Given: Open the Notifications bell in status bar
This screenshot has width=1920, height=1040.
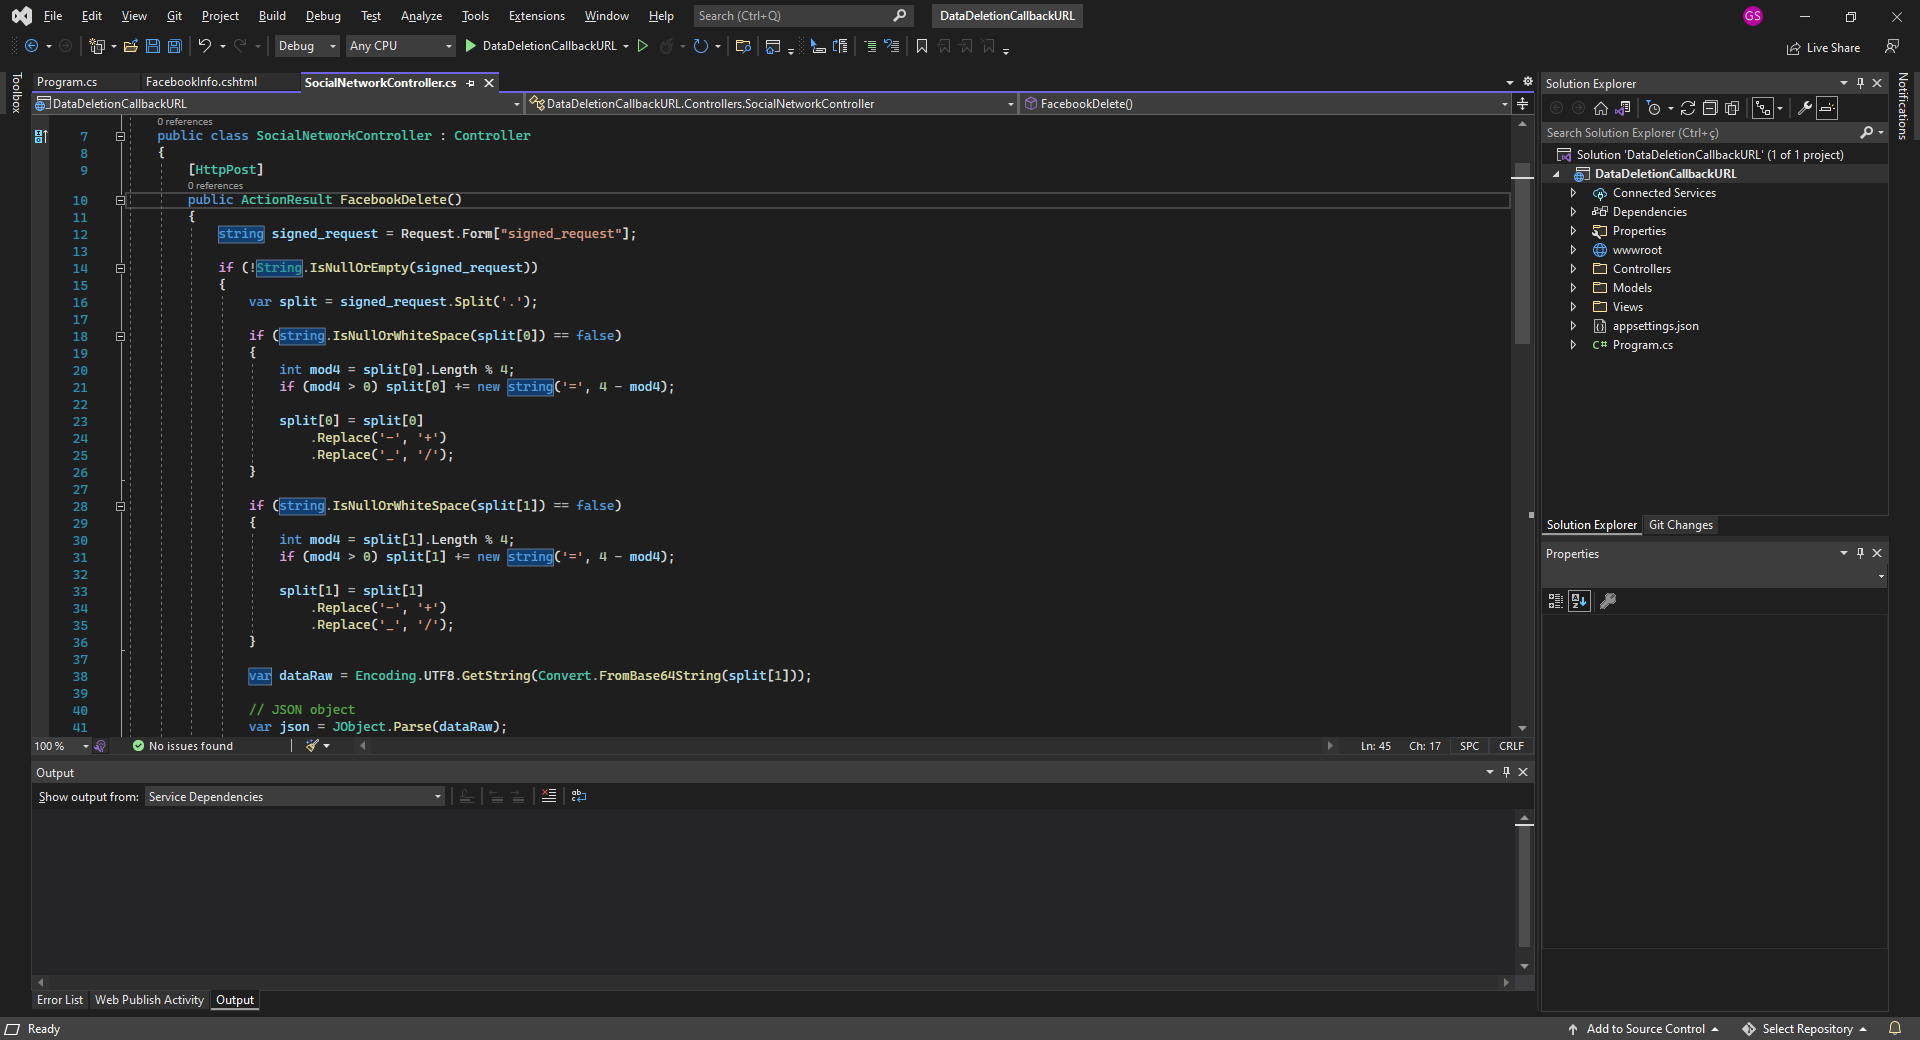Looking at the screenshot, I should coord(1894,1028).
